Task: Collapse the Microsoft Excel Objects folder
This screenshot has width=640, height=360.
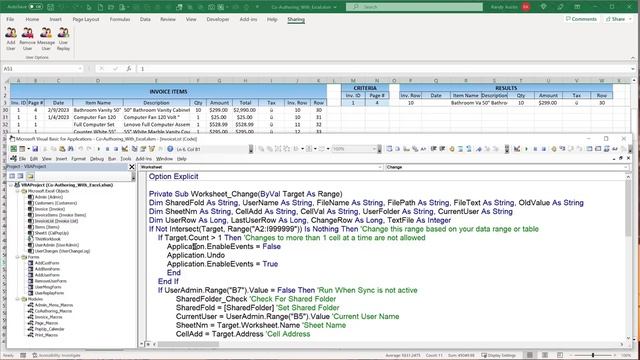Action: [x=18, y=191]
